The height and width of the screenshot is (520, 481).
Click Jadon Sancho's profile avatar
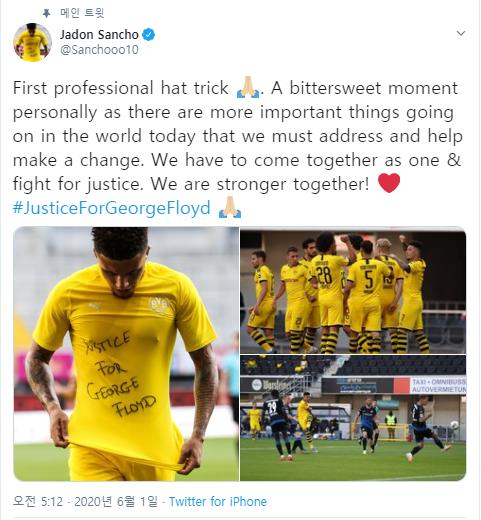(32, 42)
